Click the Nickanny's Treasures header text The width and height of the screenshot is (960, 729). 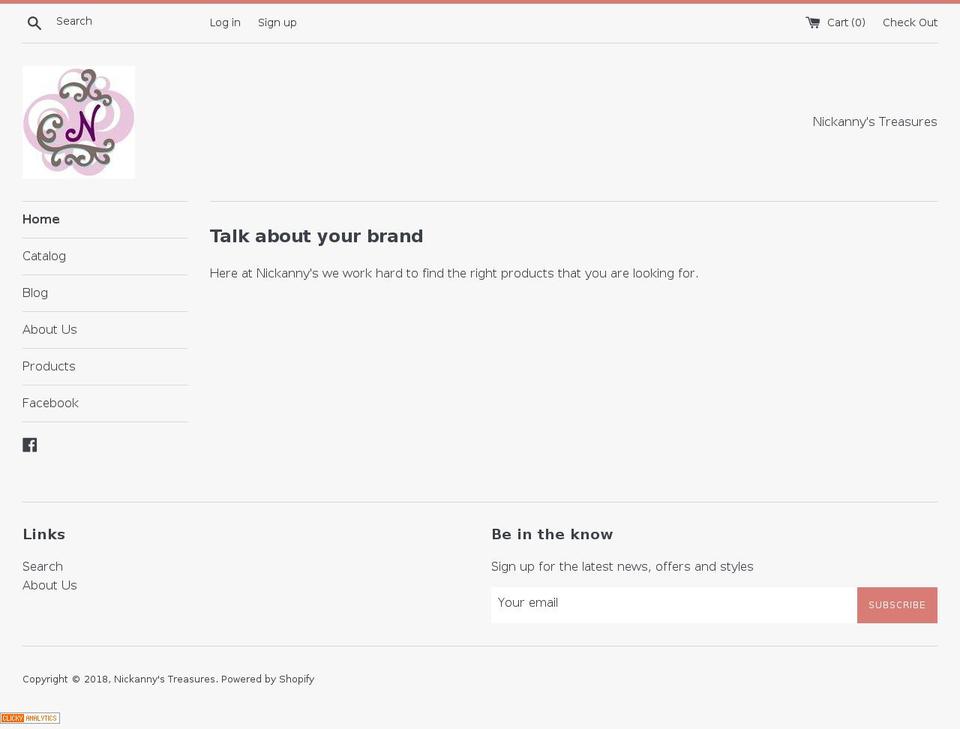(874, 122)
